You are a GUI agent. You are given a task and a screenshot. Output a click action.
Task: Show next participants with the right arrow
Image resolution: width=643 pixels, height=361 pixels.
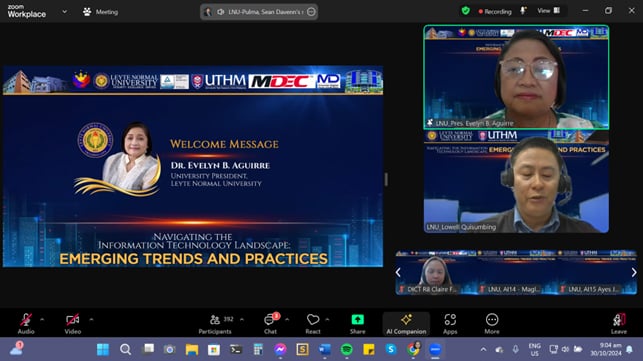point(634,272)
